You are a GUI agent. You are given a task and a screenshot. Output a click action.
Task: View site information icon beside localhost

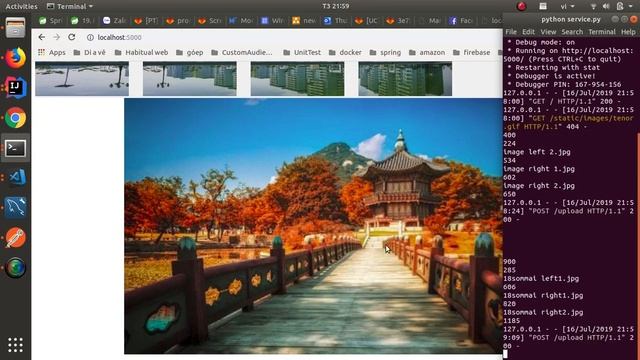90,38
